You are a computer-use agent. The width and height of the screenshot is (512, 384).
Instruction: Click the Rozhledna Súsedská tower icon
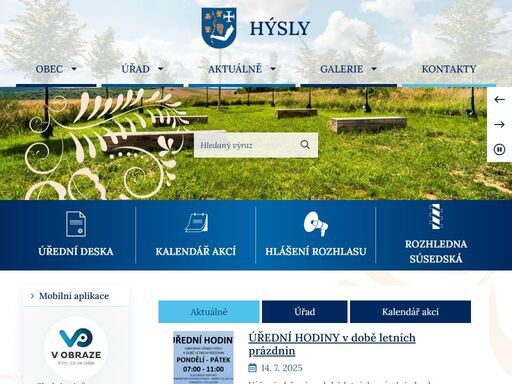click(x=436, y=217)
